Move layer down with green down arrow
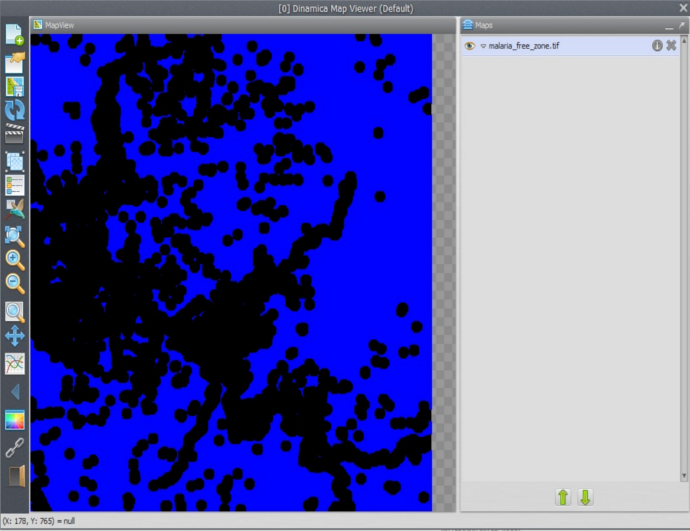This screenshot has height=531, width=690. [x=585, y=497]
